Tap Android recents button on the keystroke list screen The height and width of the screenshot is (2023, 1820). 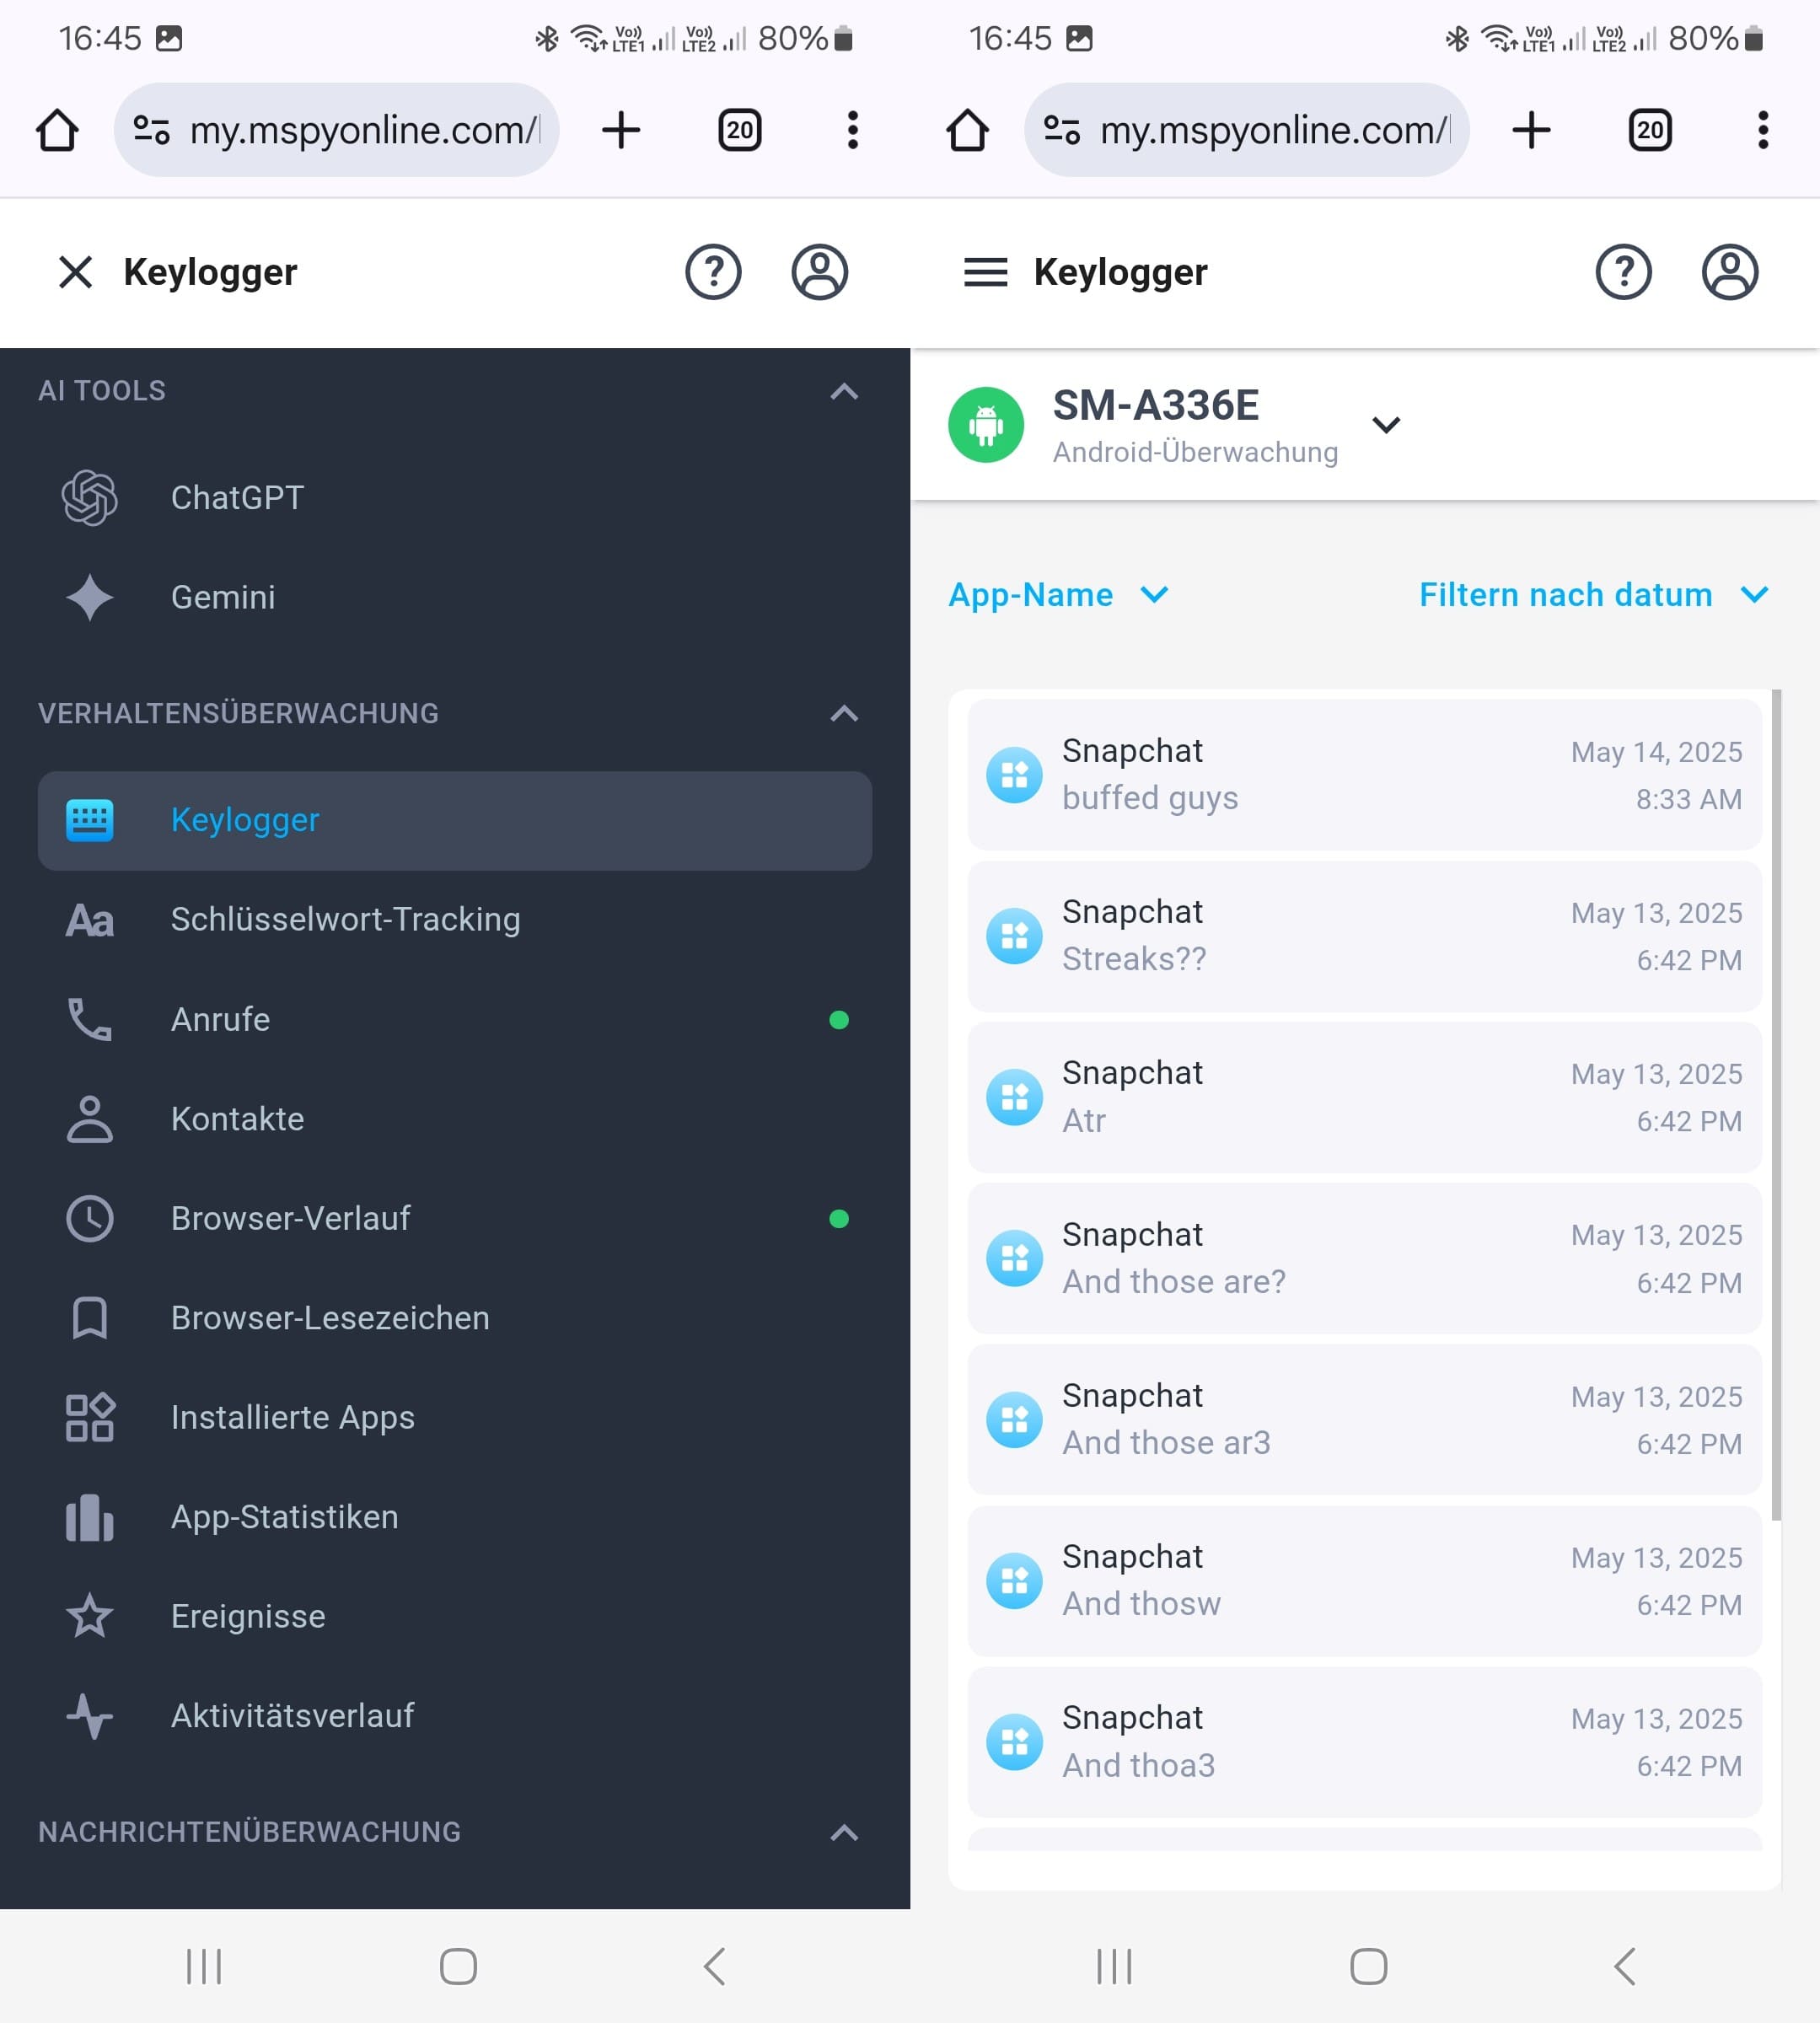[1114, 1966]
